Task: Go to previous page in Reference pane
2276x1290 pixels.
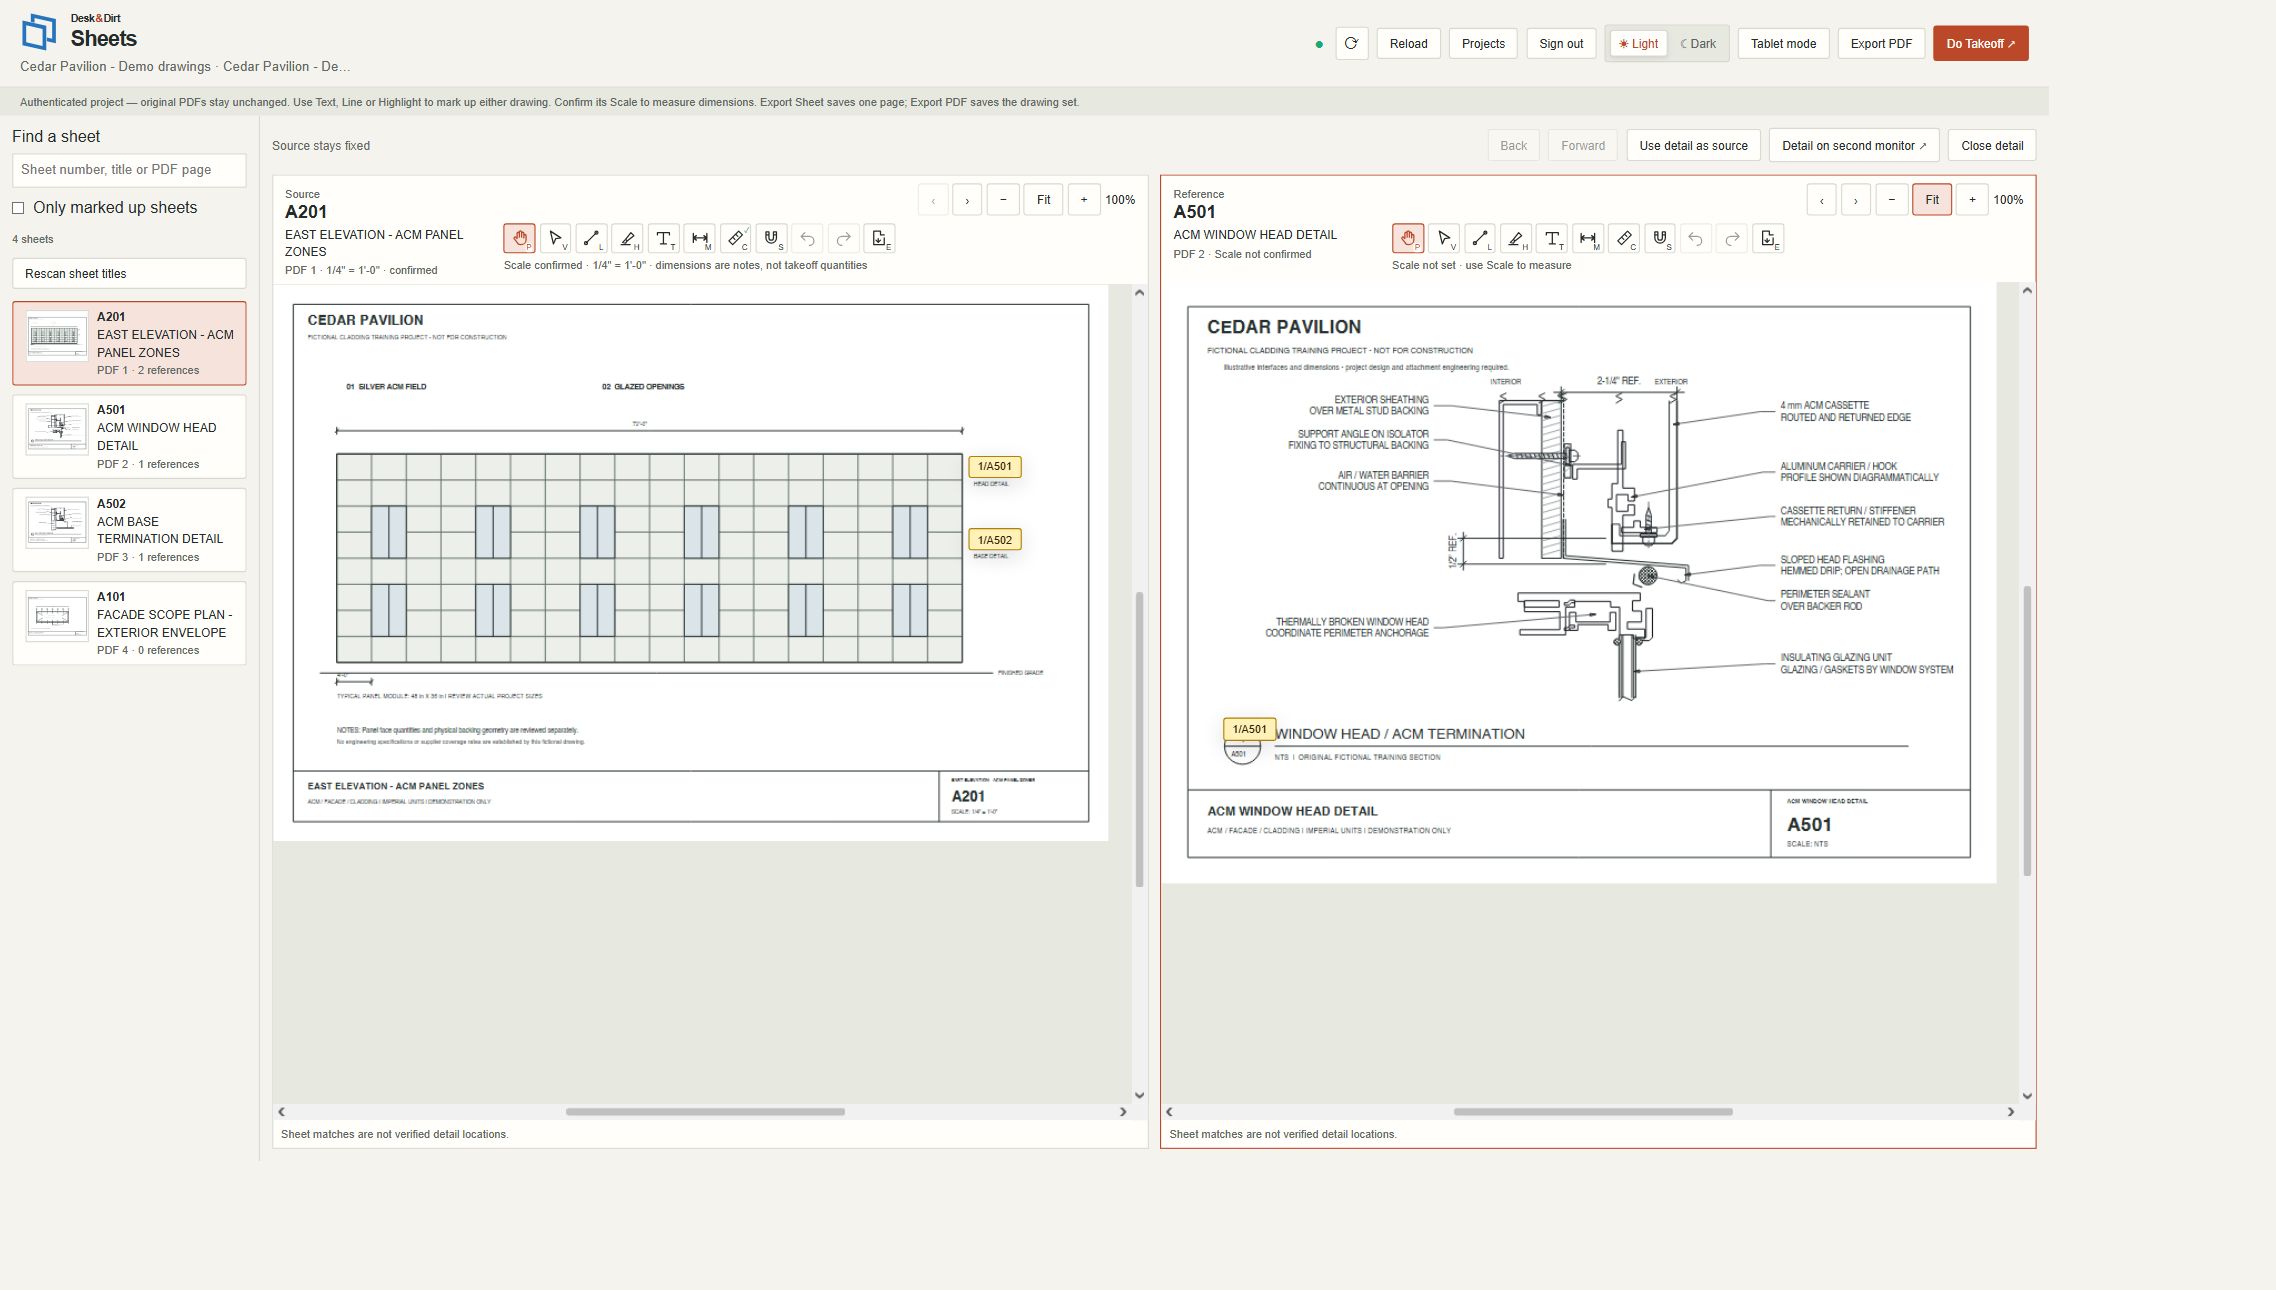Action: (x=1822, y=200)
